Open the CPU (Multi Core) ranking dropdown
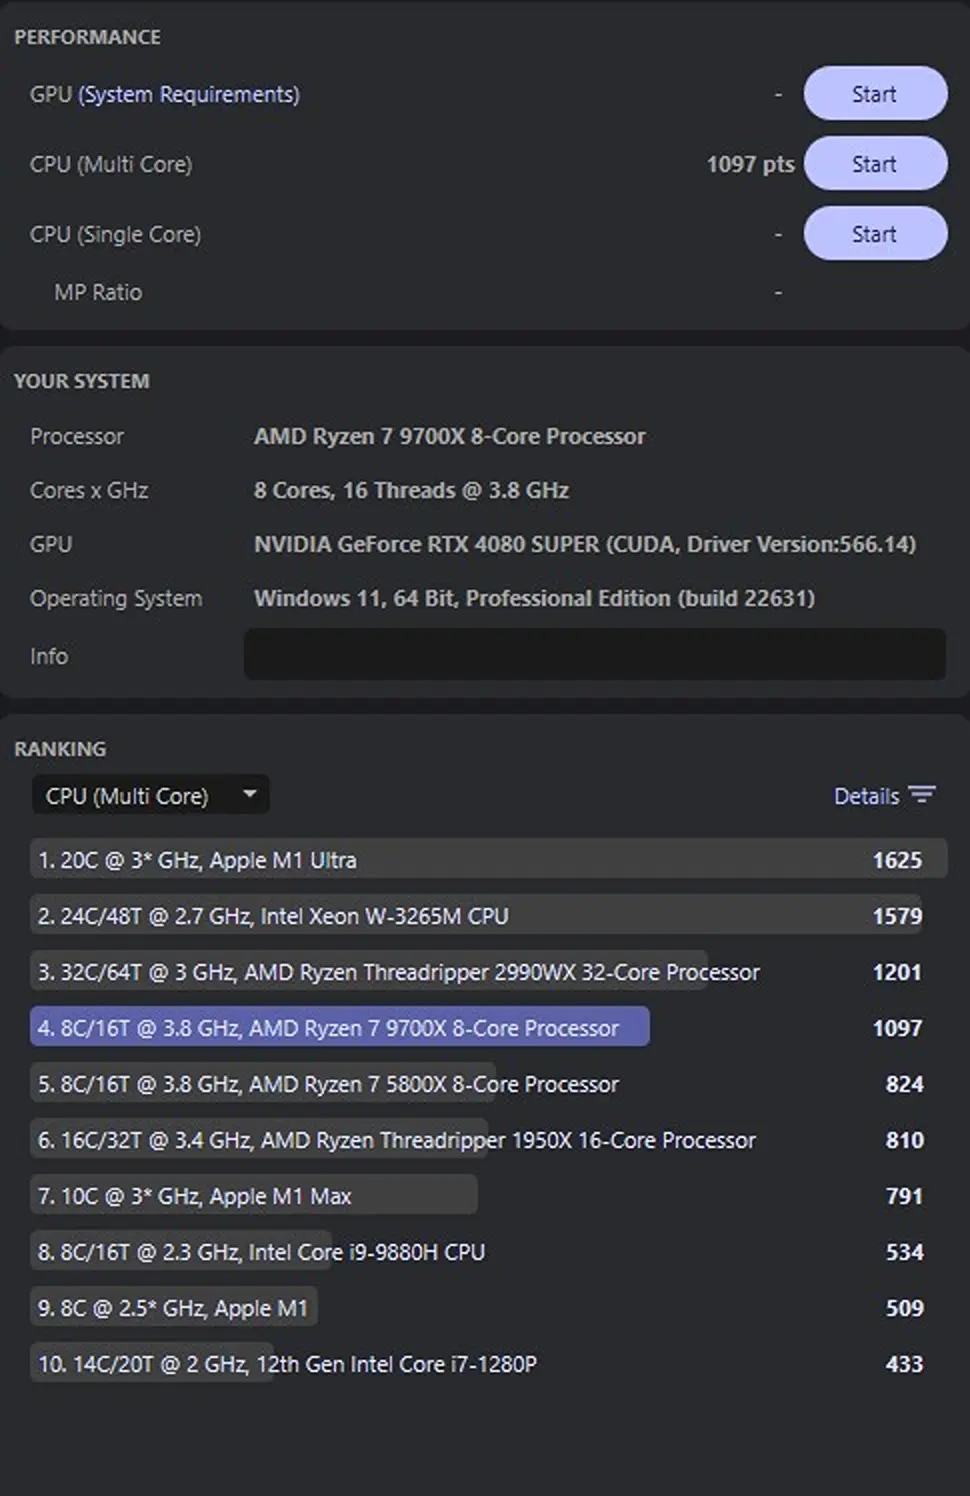The height and width of the screenshot is (1496, 970). pyautogui.click(x=151, y=796)
